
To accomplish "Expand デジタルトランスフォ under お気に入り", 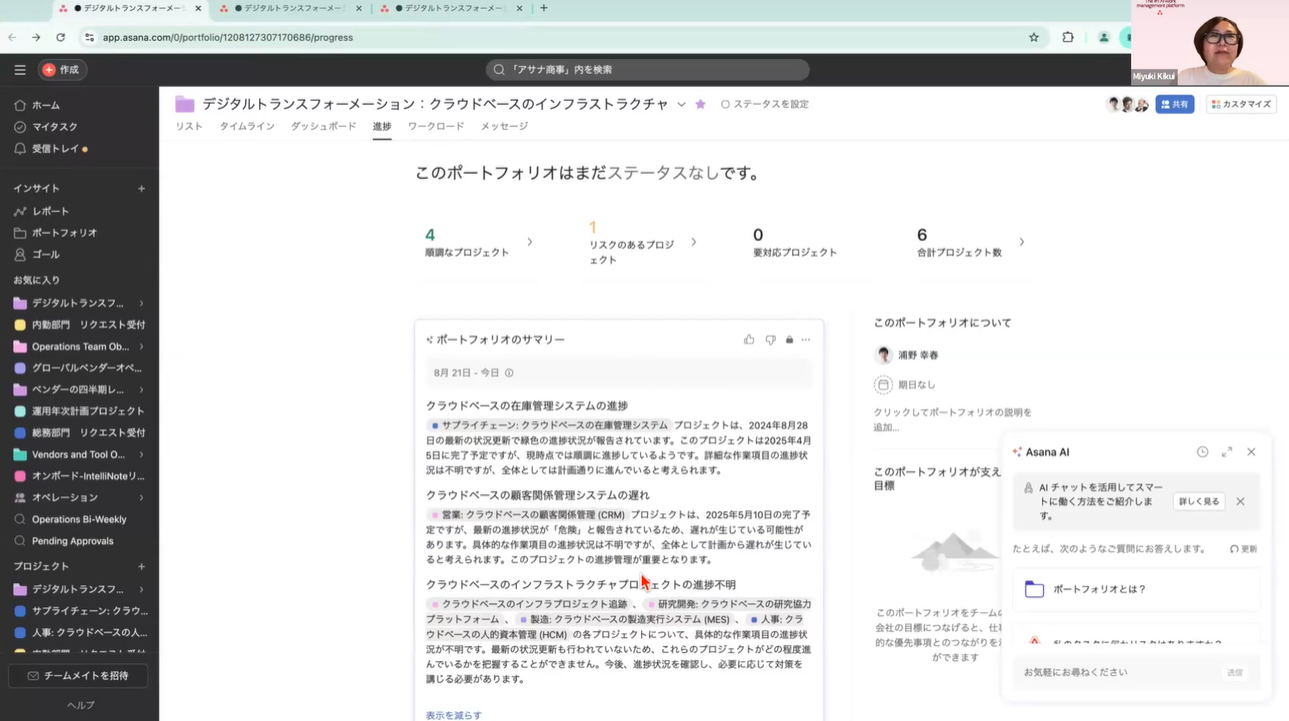I will point(139,302).
